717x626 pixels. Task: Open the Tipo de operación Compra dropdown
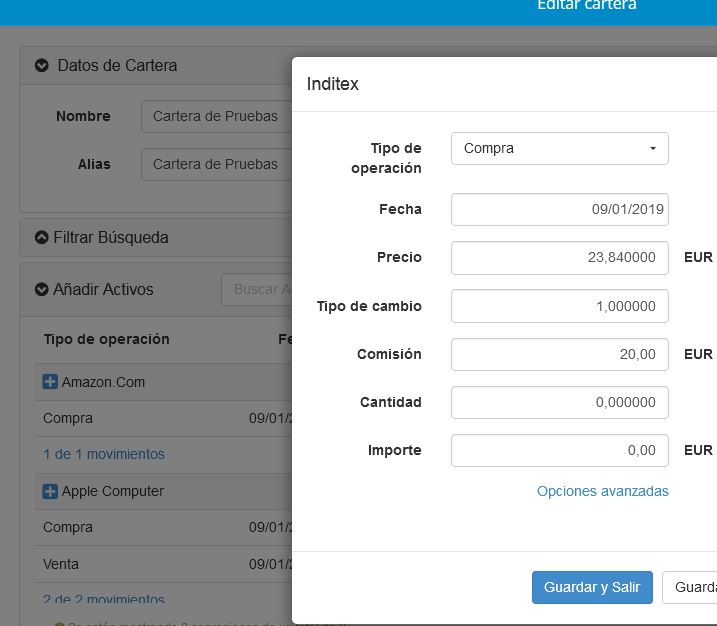[x=560, y=149]
